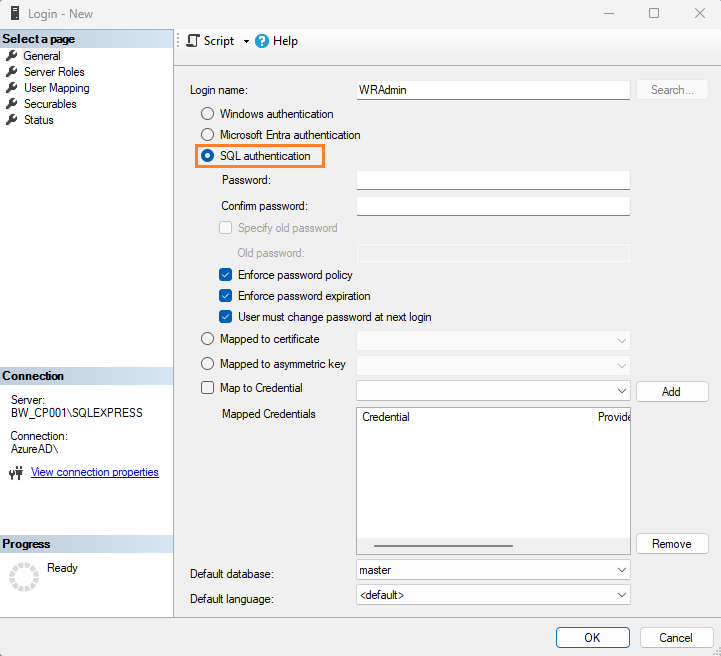Screen dimensions: 721x656
Task: Open the Default database dropdown
Action: point(493,570)
